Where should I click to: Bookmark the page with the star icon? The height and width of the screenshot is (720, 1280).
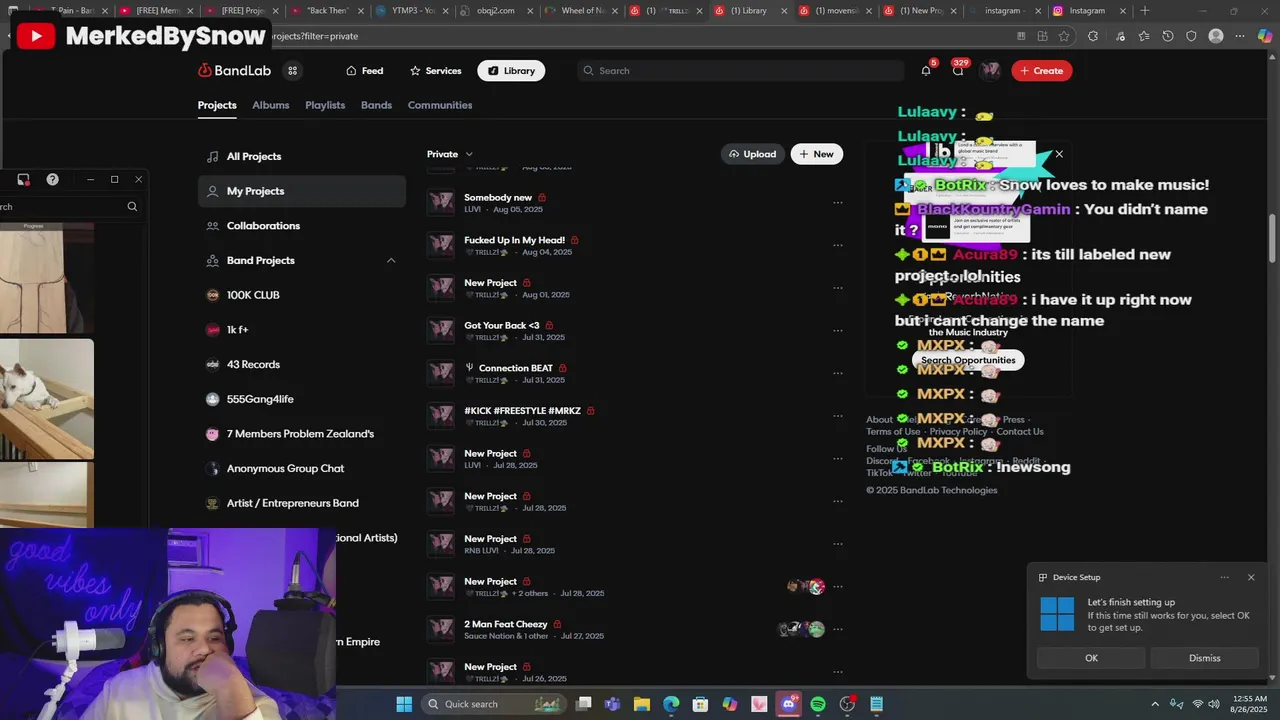click(1065, 36)
